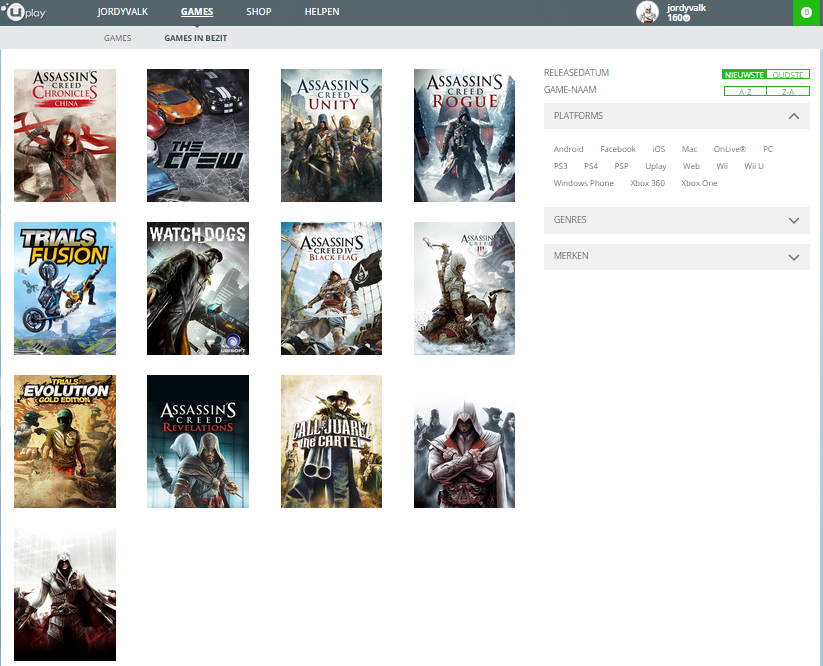
Task: Open Assassin's Creed IV Black Flag cover
Action: point(331,288)
